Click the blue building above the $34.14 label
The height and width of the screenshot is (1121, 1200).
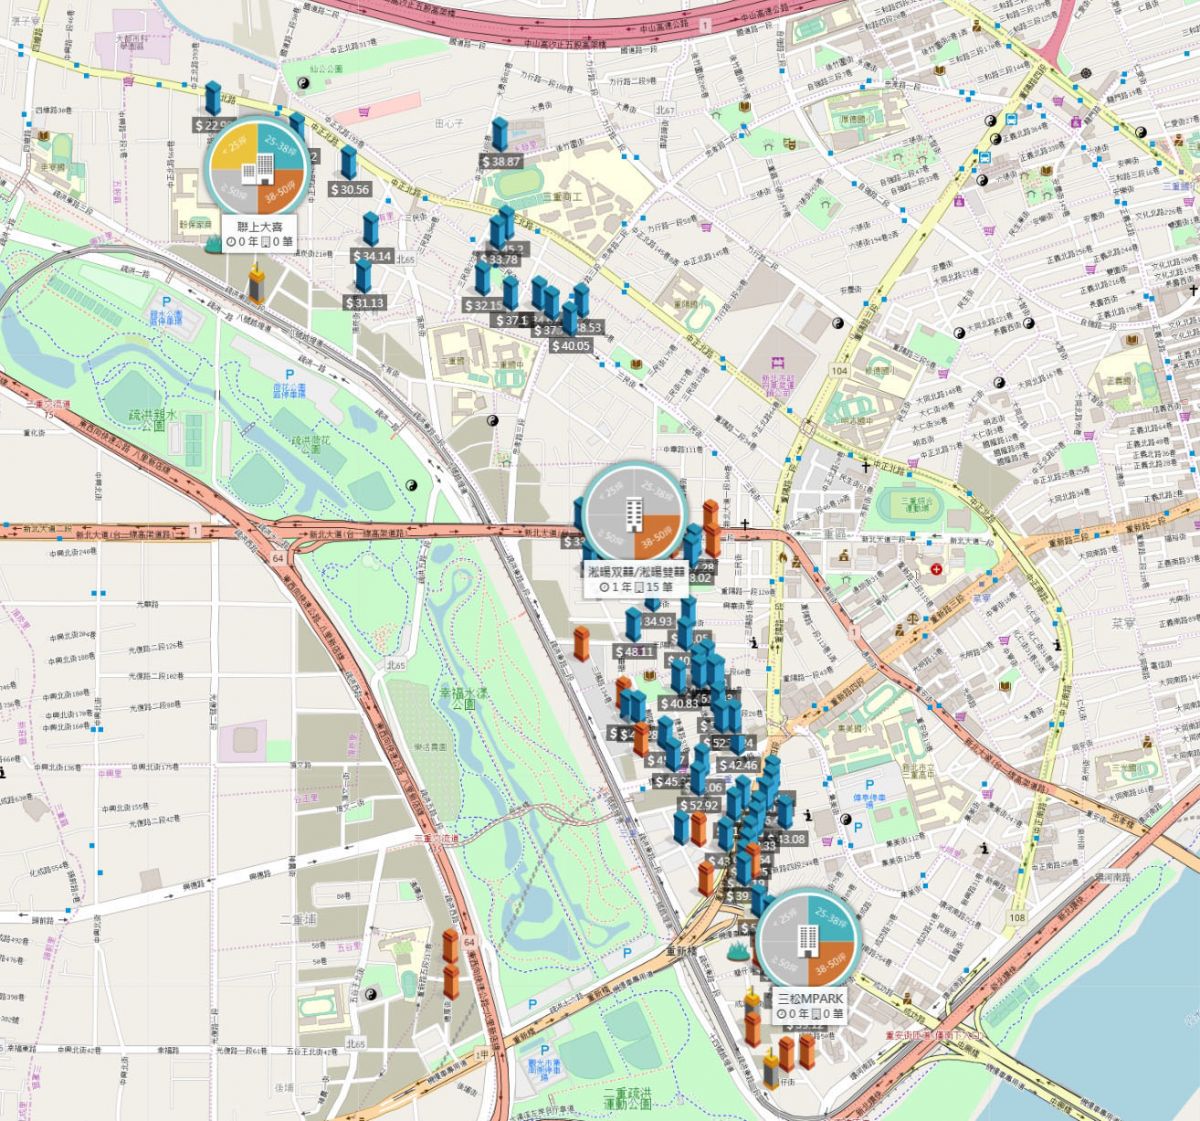coord(369,230)
